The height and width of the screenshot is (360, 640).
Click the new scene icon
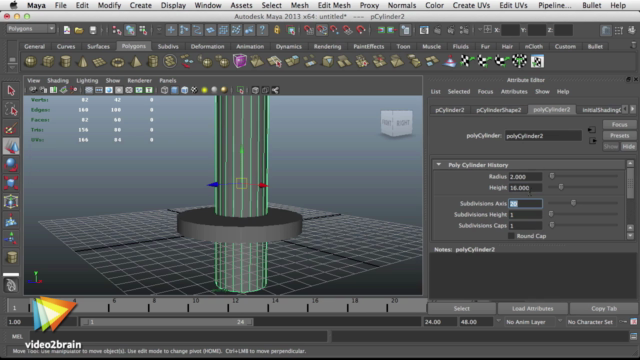point(67,30)
